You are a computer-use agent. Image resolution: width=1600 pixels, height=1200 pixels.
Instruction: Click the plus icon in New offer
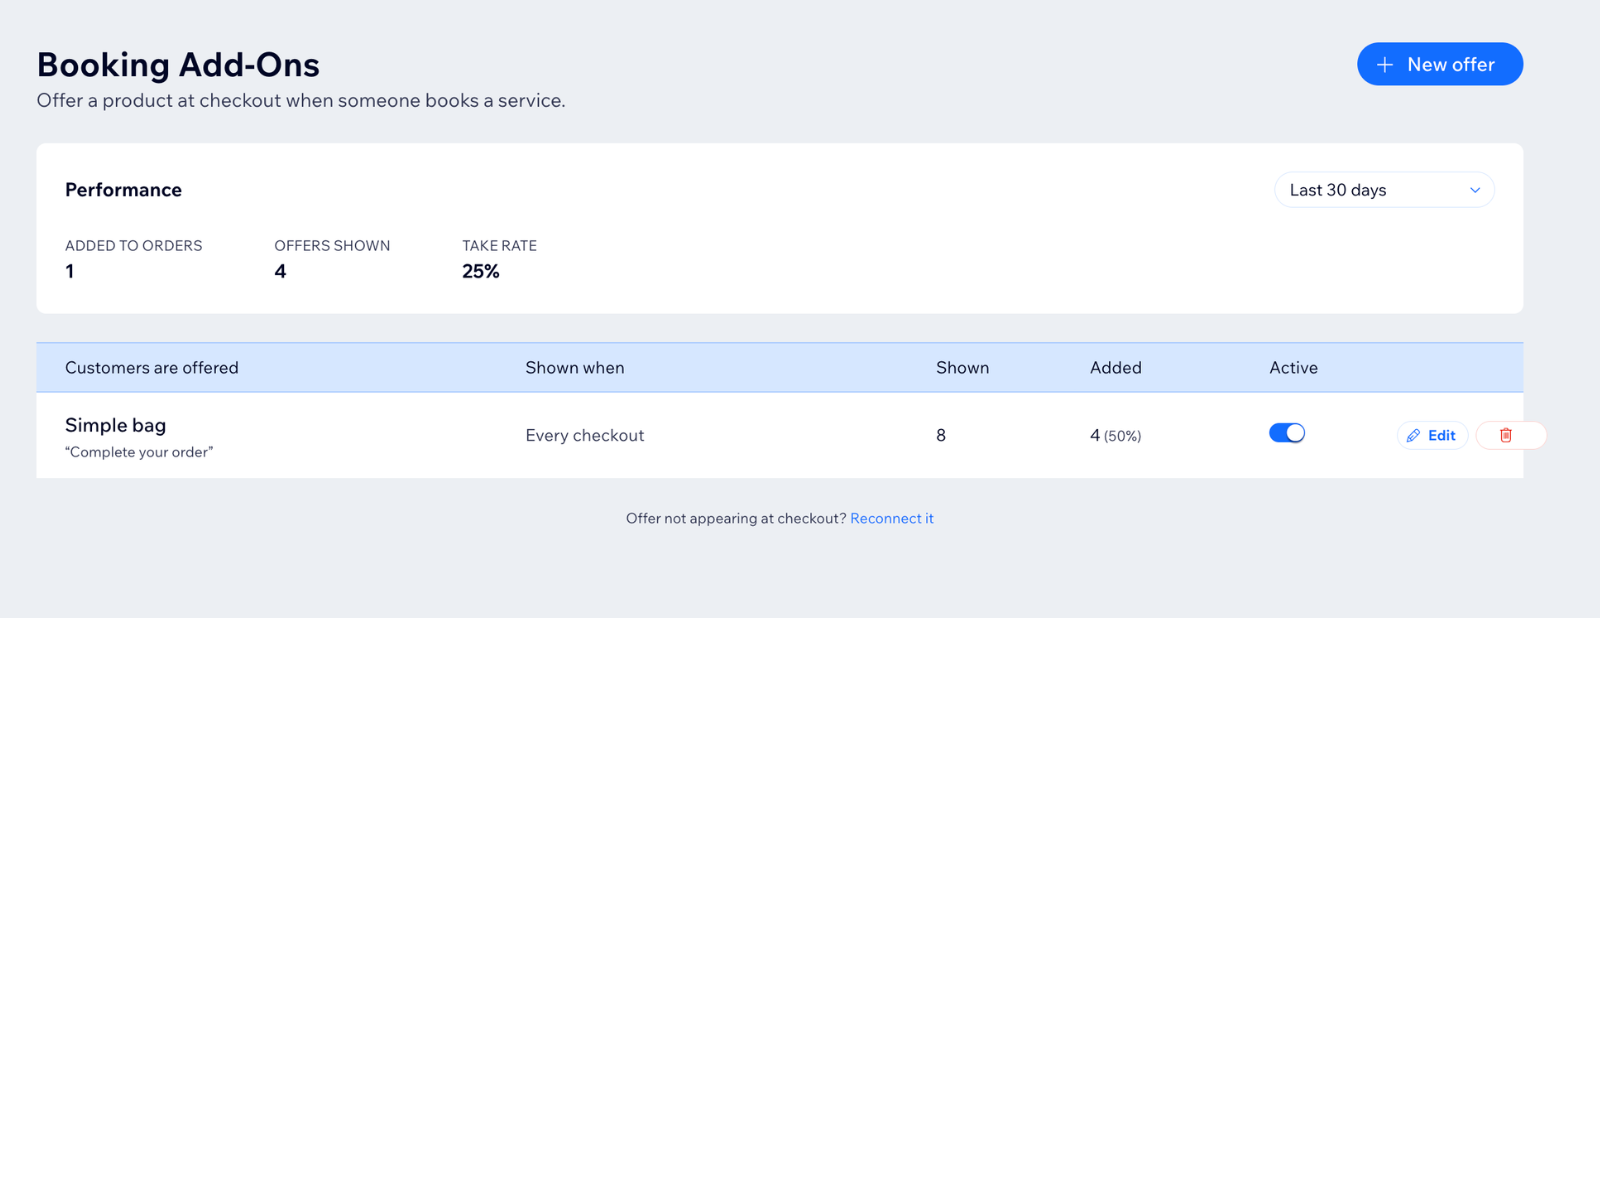click(x=1385, y=65)
